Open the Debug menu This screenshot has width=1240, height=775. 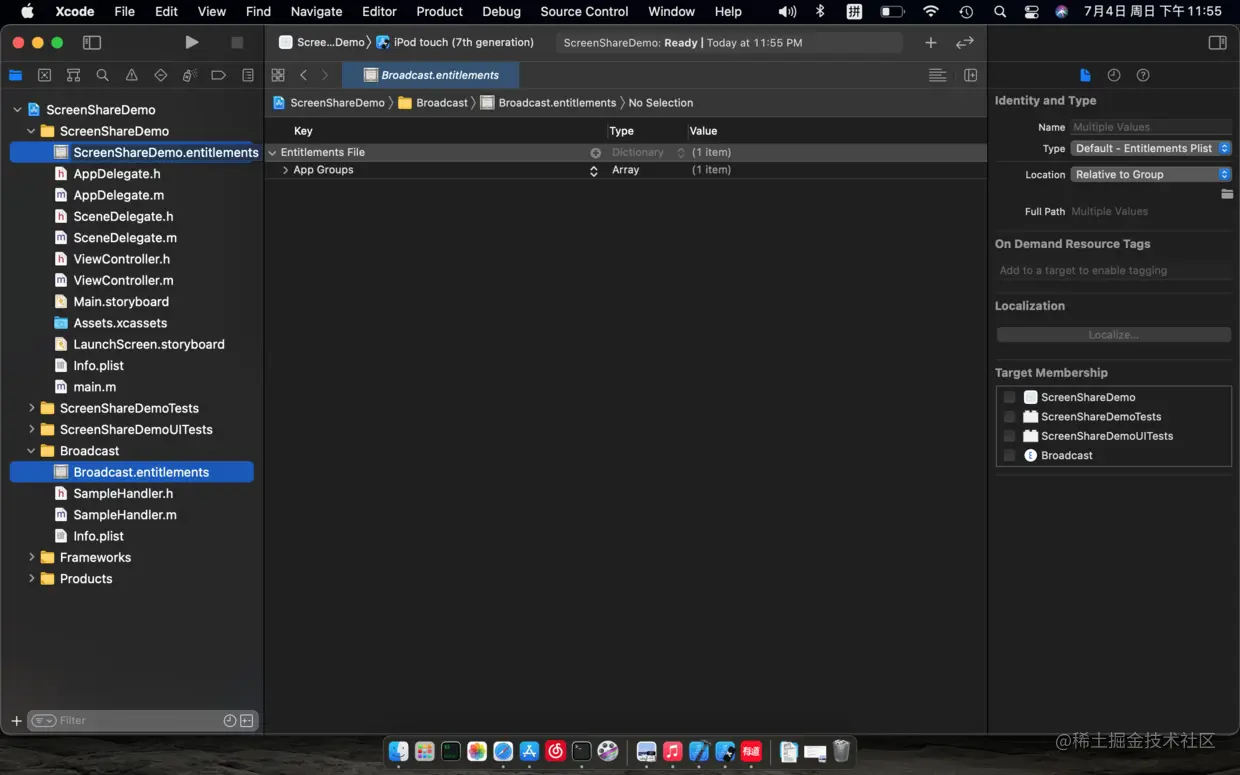pos(501,11)
